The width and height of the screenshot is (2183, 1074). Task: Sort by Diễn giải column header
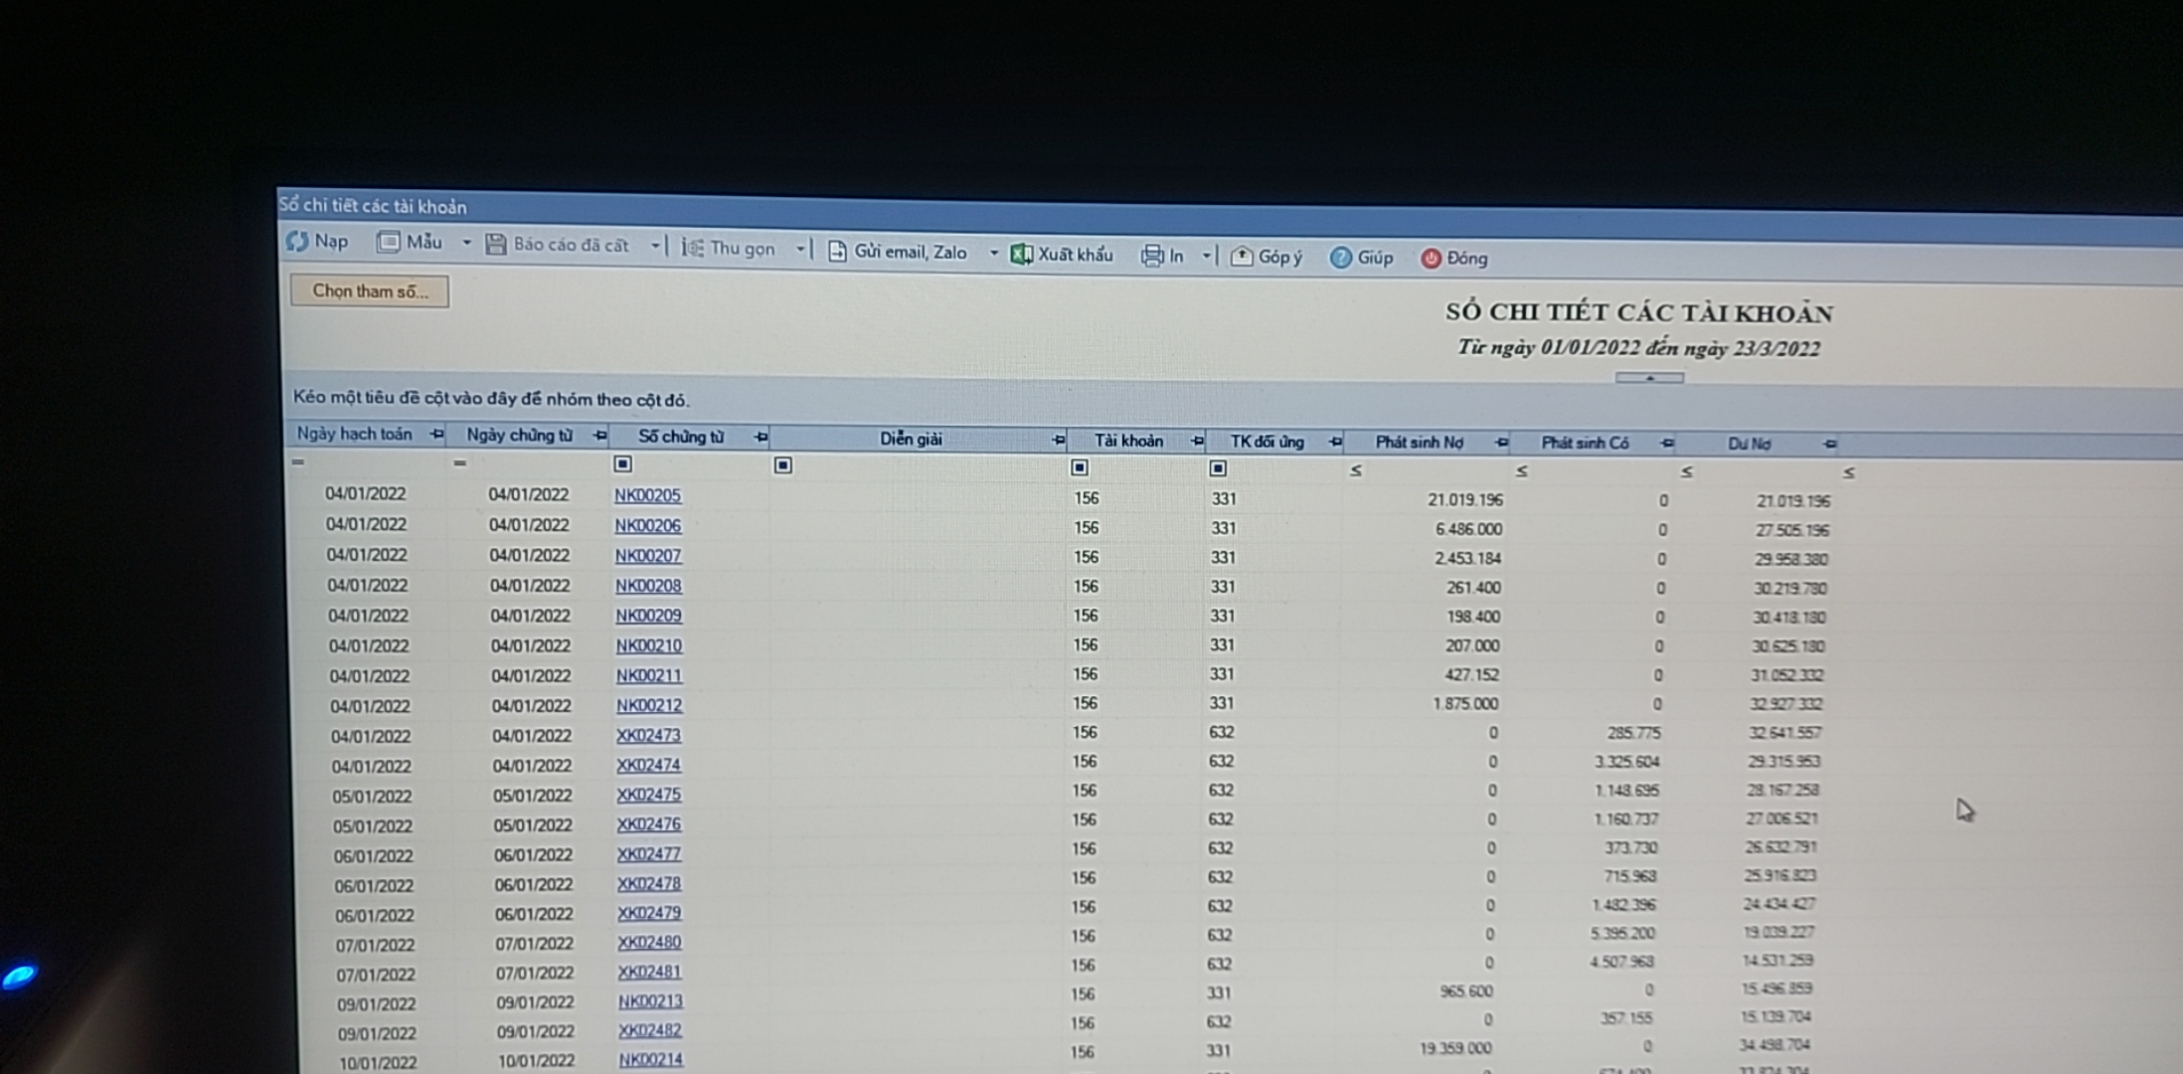pyautogui.click(x=911, y=439)
